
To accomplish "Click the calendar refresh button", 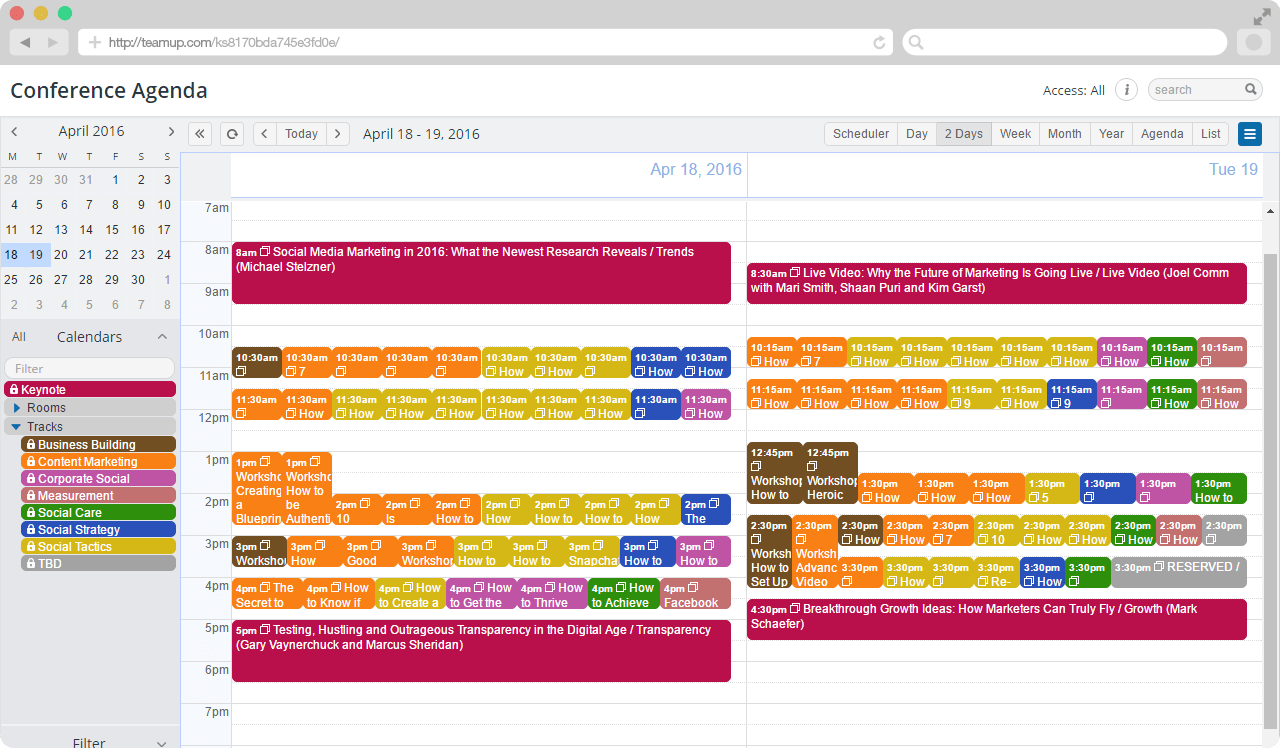I will click(231, 134).
